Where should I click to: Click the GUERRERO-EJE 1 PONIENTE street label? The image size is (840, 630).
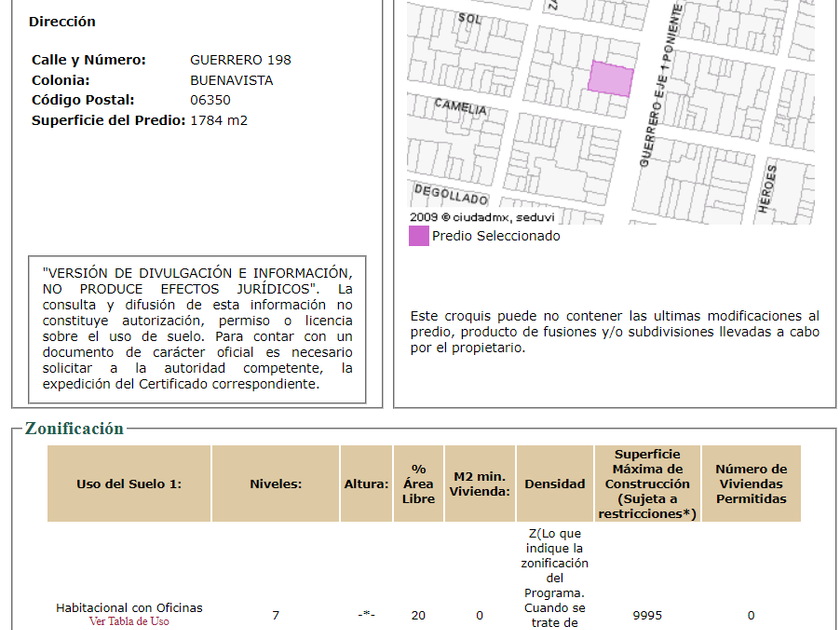[x=662, y=86]
